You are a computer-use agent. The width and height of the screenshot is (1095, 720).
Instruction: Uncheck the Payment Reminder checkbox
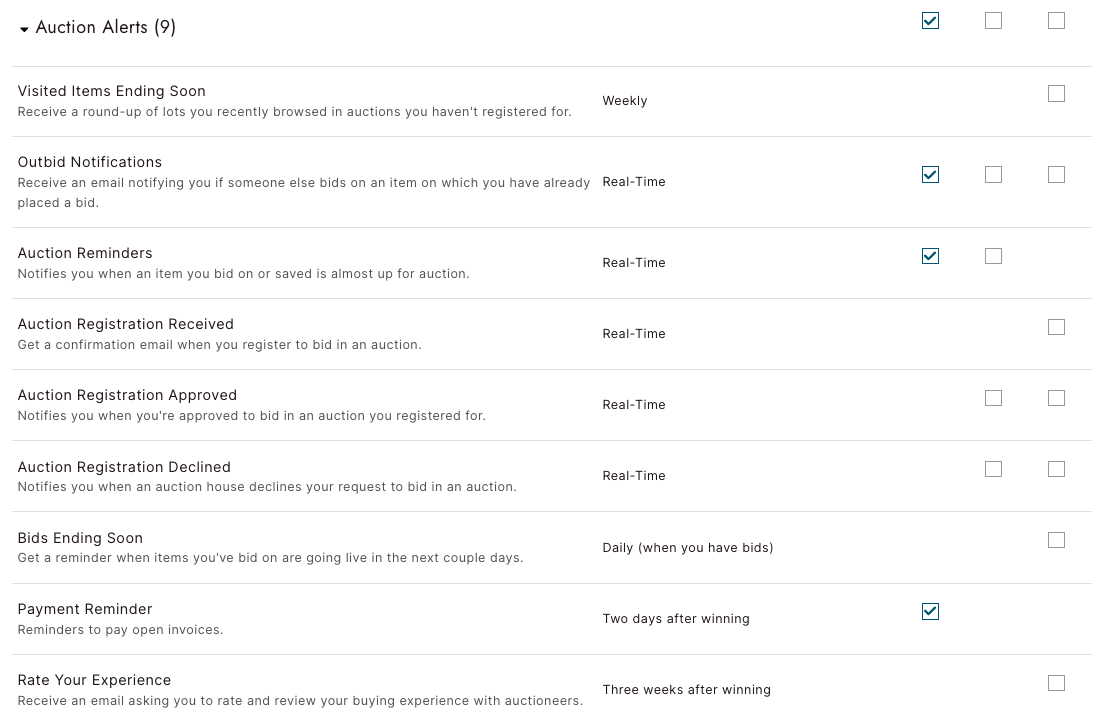click(930, 612)
